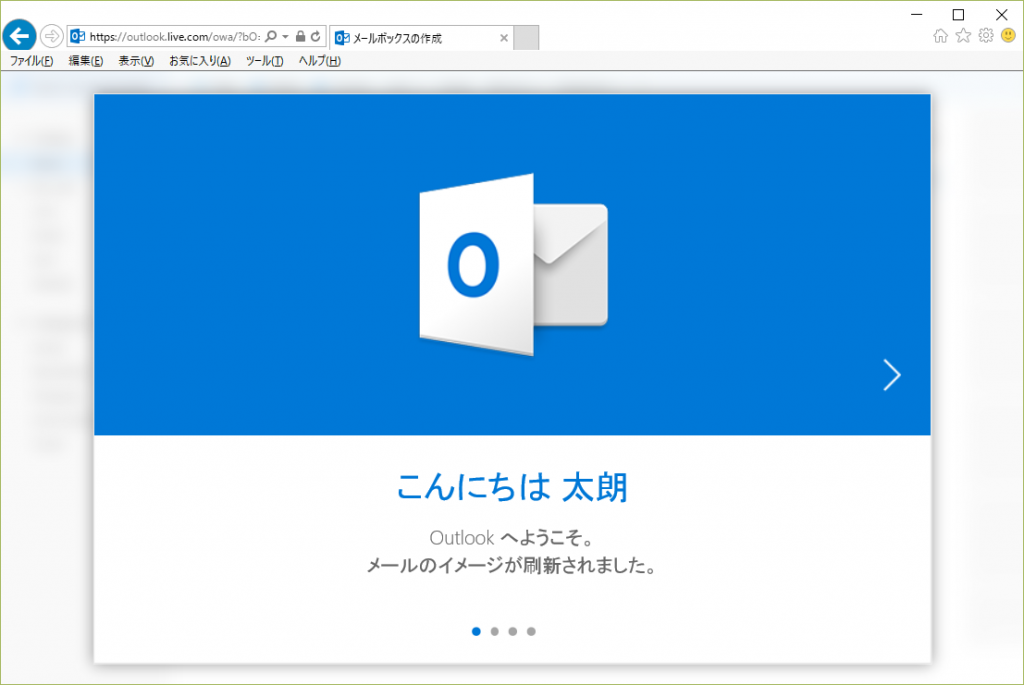Open the 表示(V) menu
This screenshot has width=1024, height=685.
click(136, 61)
